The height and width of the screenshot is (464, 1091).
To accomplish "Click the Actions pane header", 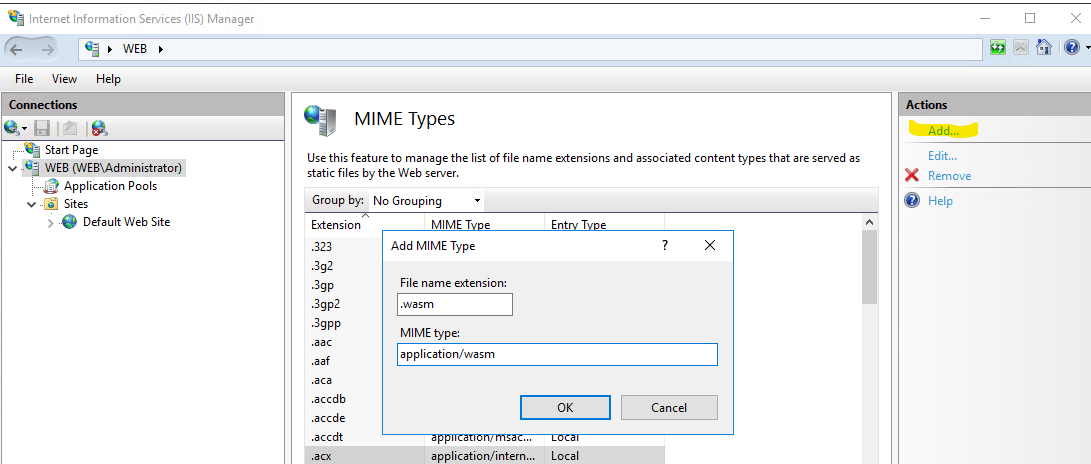I will pos(994,104).
